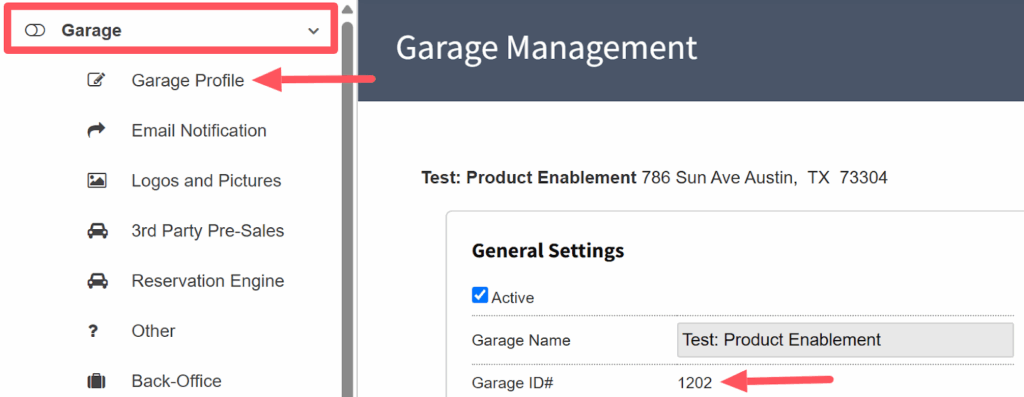This screenshot has height=397, width=1024.
Task: Click the sidebar scrollbar up arrow
Action: [347, 9]
